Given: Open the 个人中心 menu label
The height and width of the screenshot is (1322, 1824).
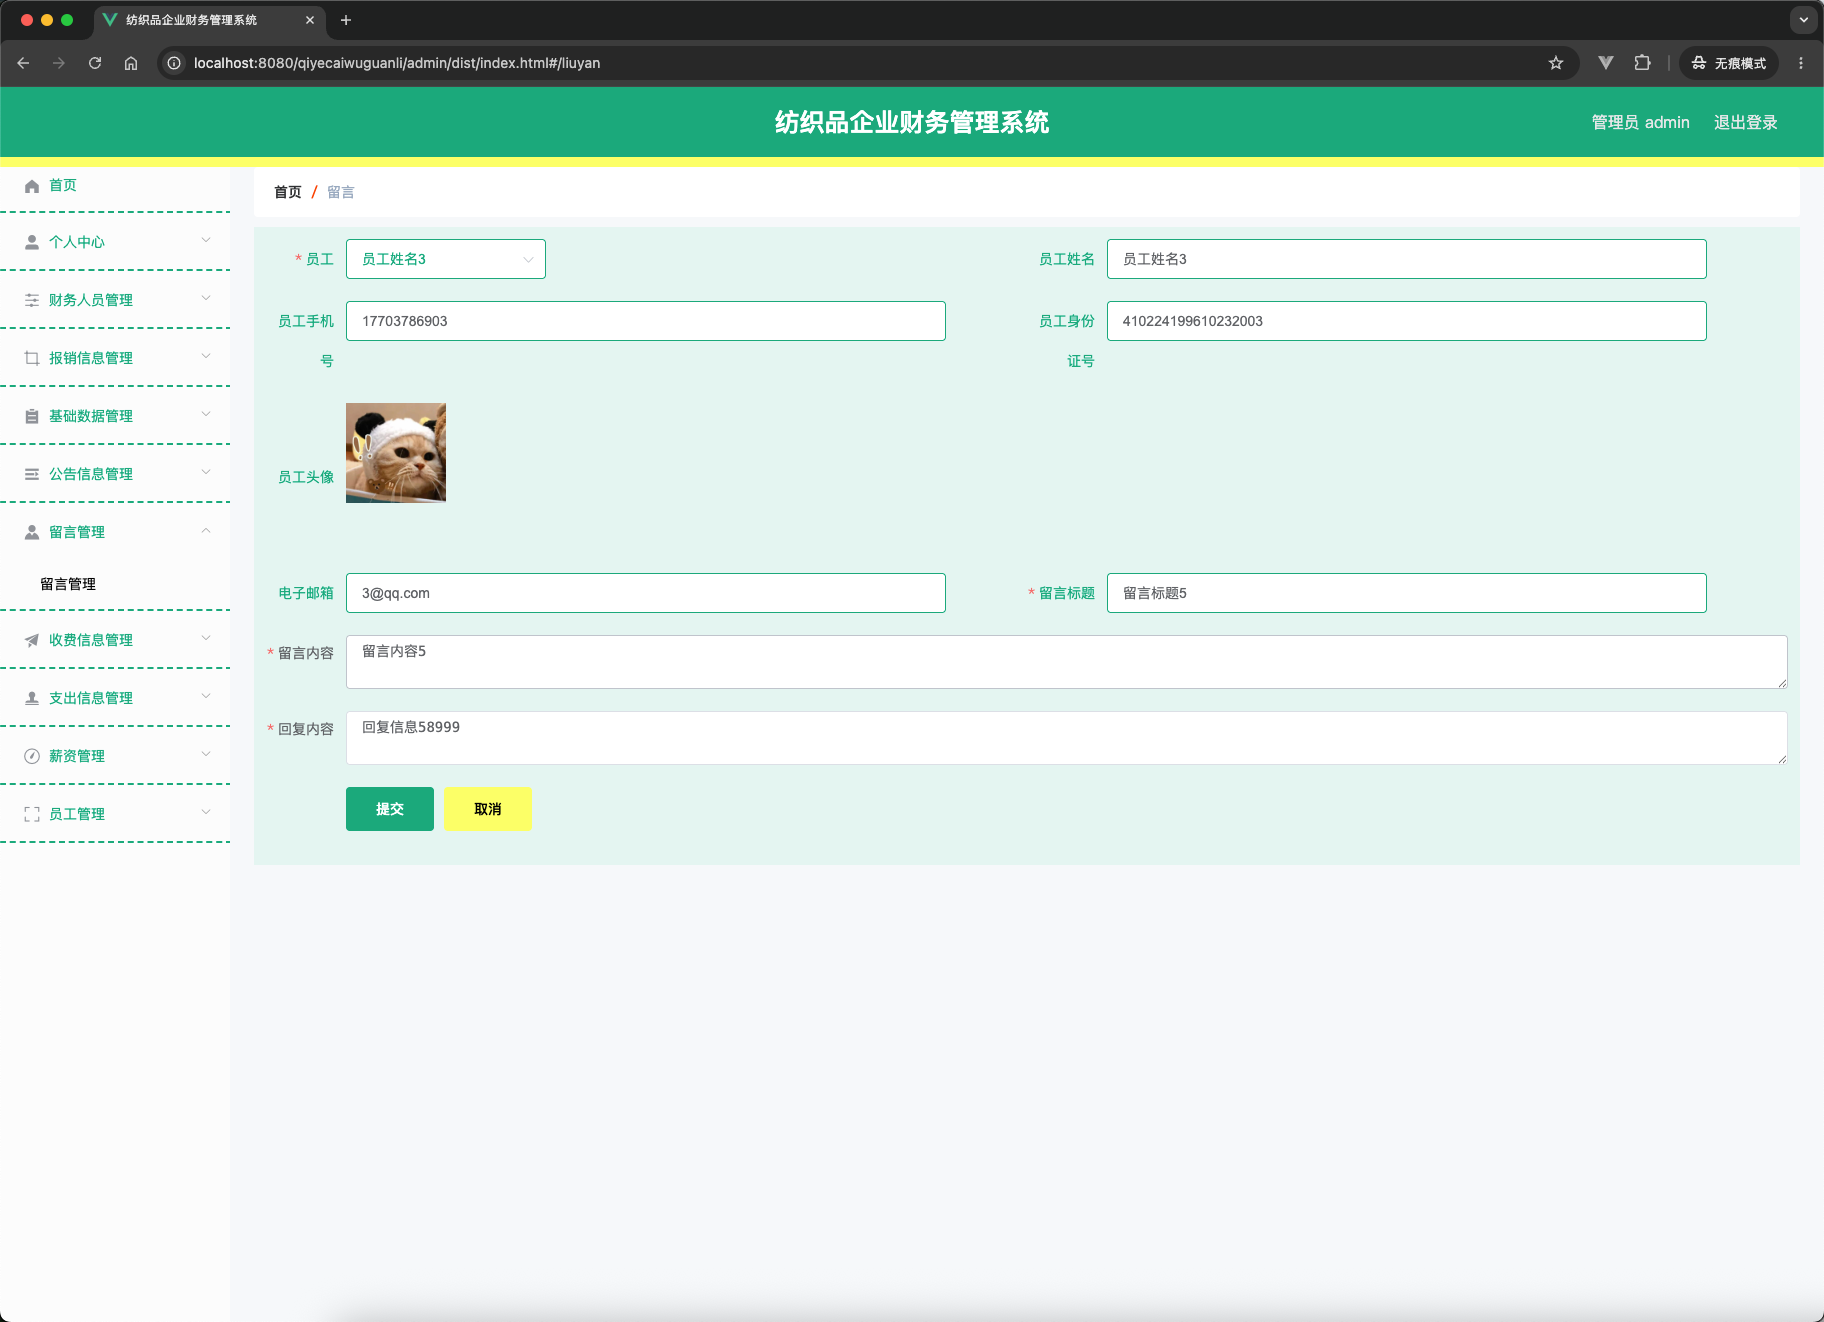Looking at the screenshot, I should pyautogui.click(x=77, y=242).
